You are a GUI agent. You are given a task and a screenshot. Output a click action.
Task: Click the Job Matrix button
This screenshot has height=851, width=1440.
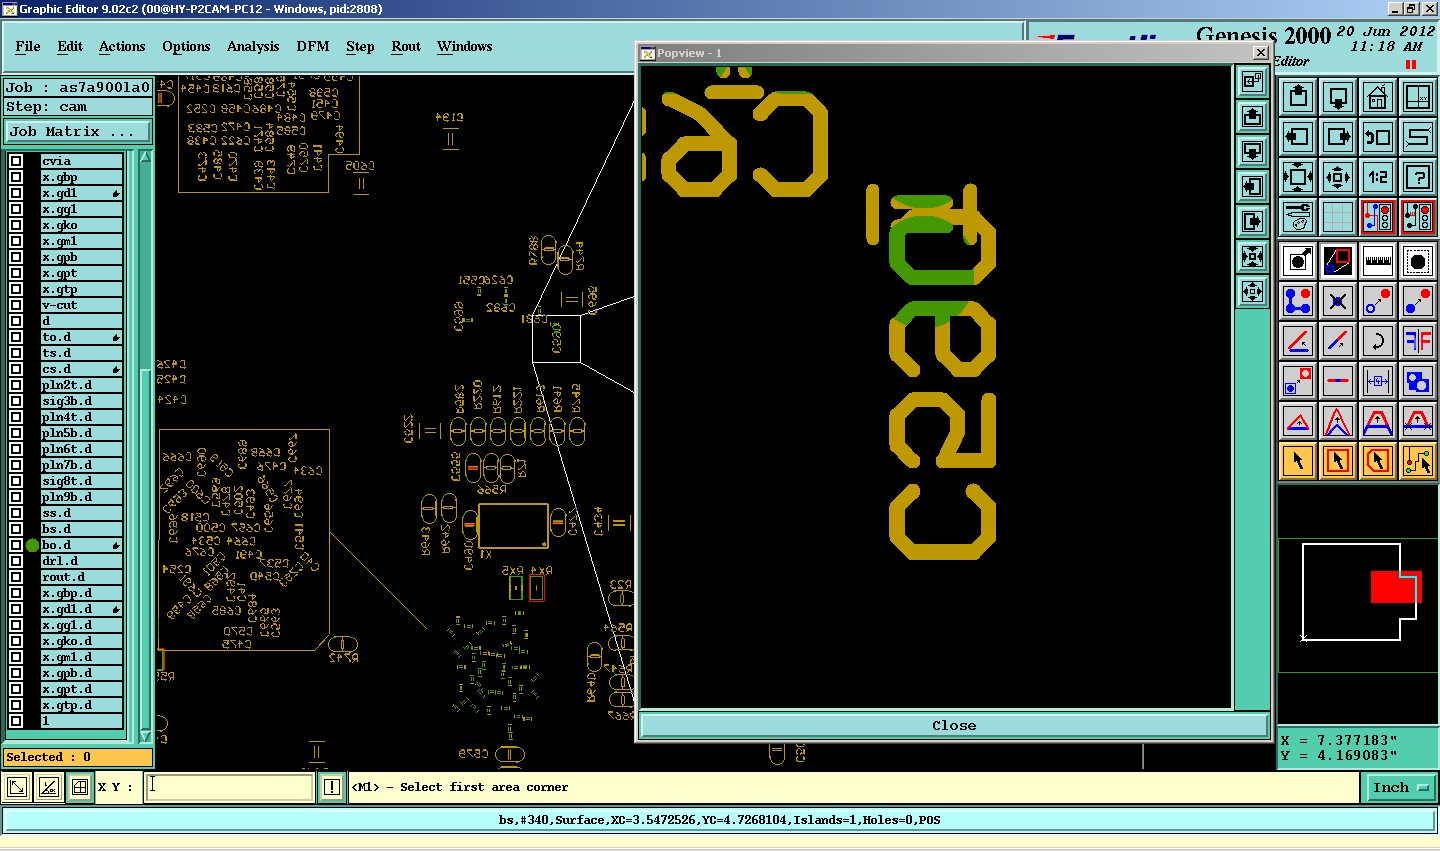78,131
